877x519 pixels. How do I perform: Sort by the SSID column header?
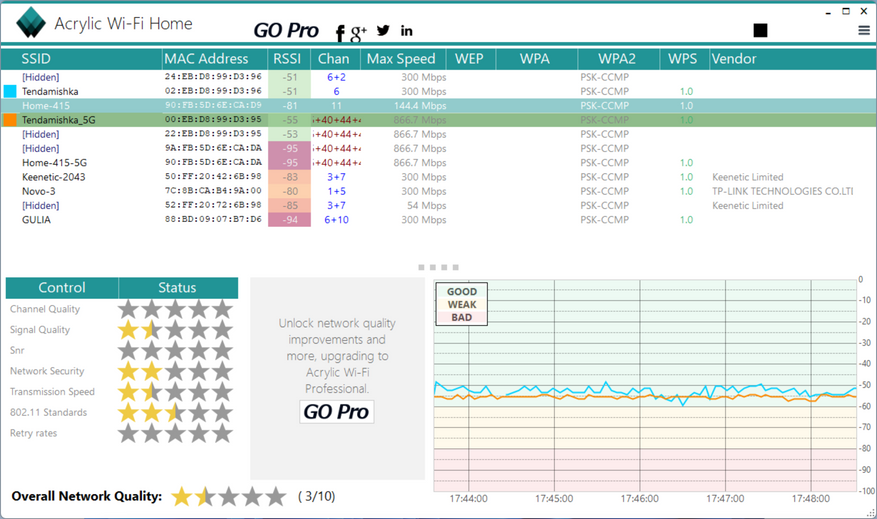[82, 59]
